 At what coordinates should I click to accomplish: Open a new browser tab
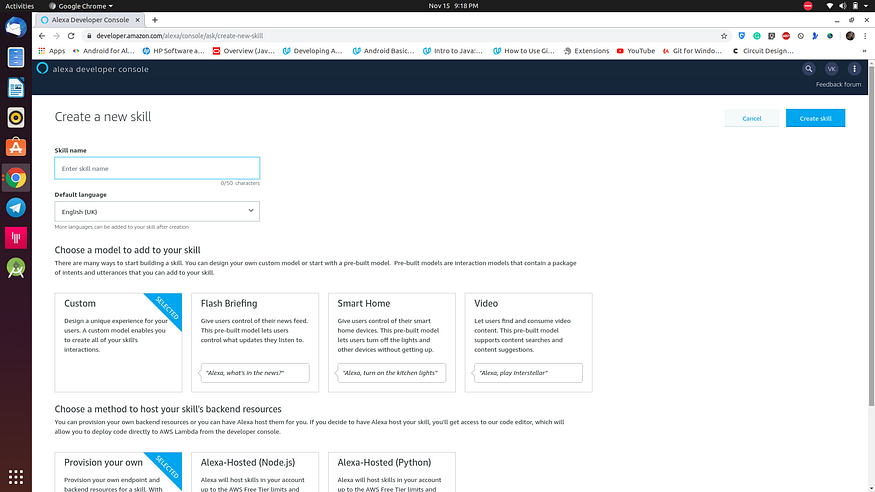click(155, 20)
